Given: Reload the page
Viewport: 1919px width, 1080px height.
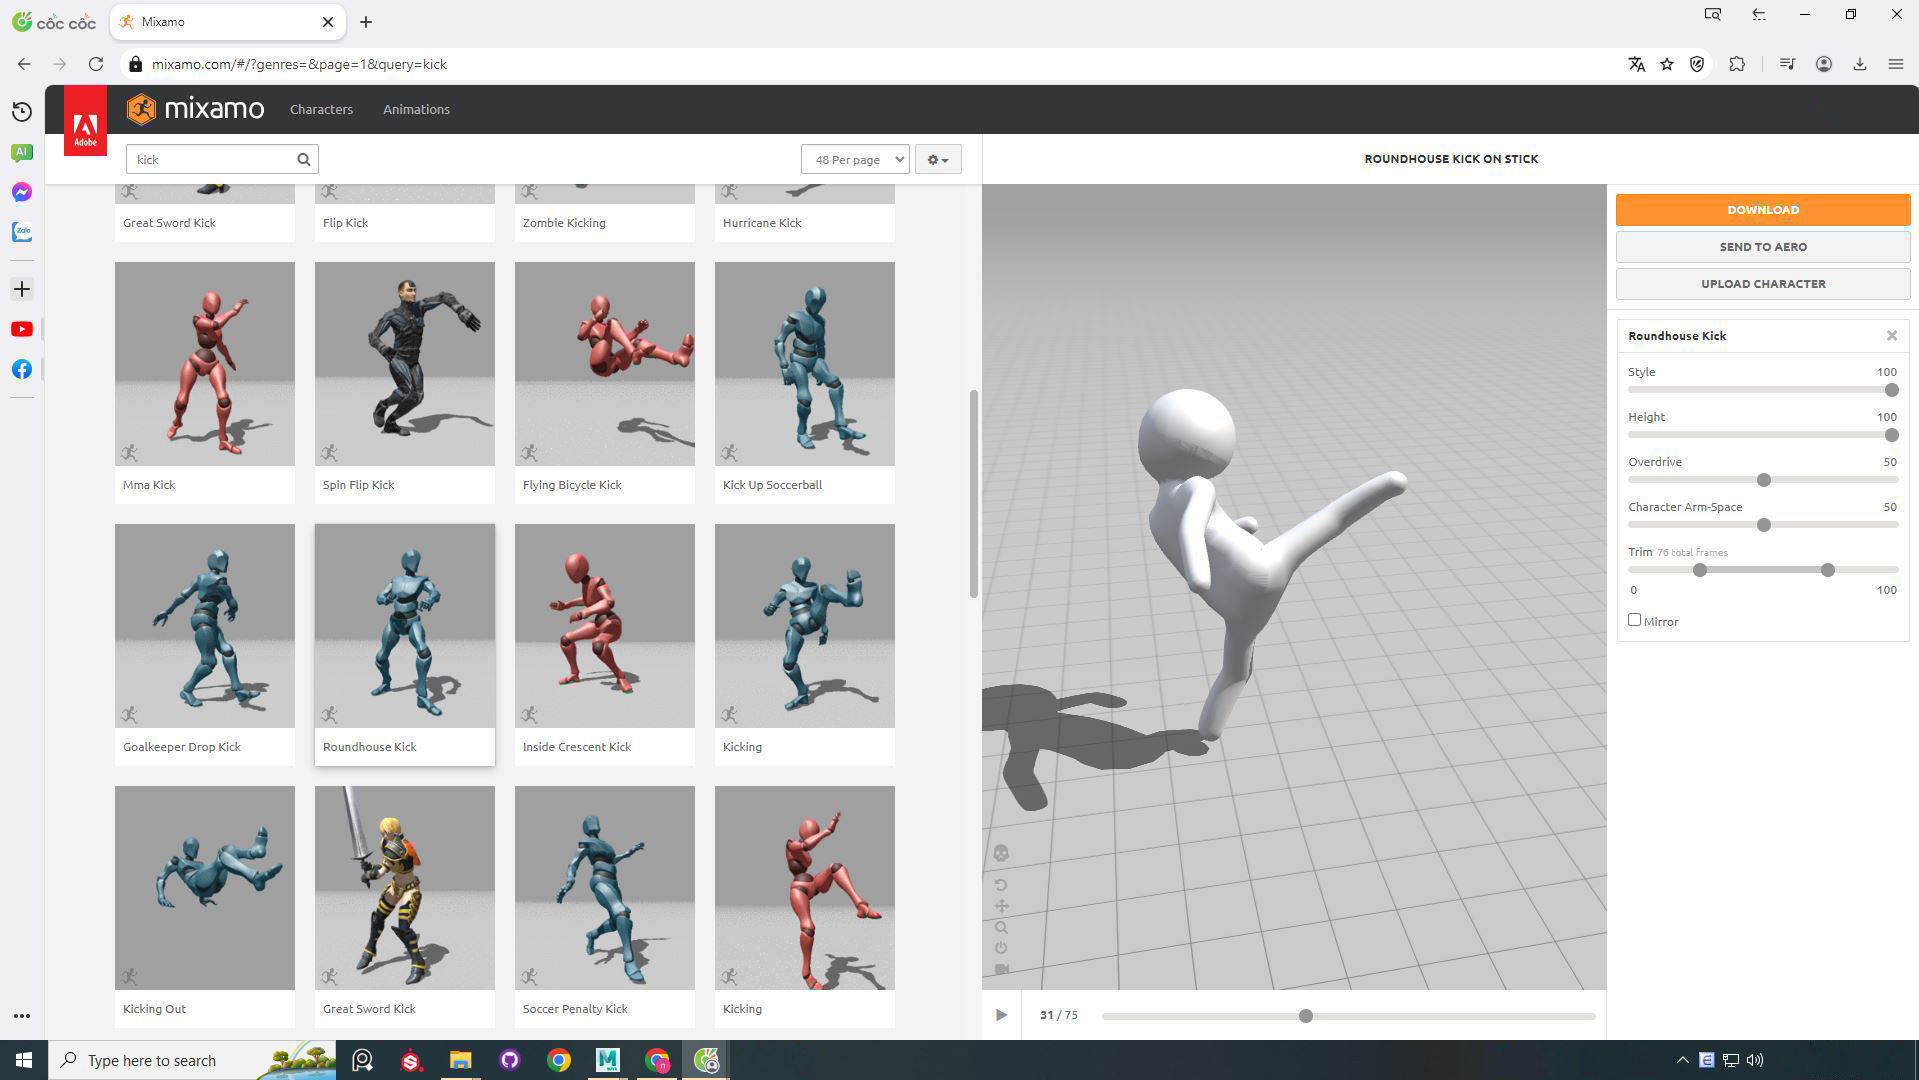Looking at the screenshot, I should [x=96, y=64].
